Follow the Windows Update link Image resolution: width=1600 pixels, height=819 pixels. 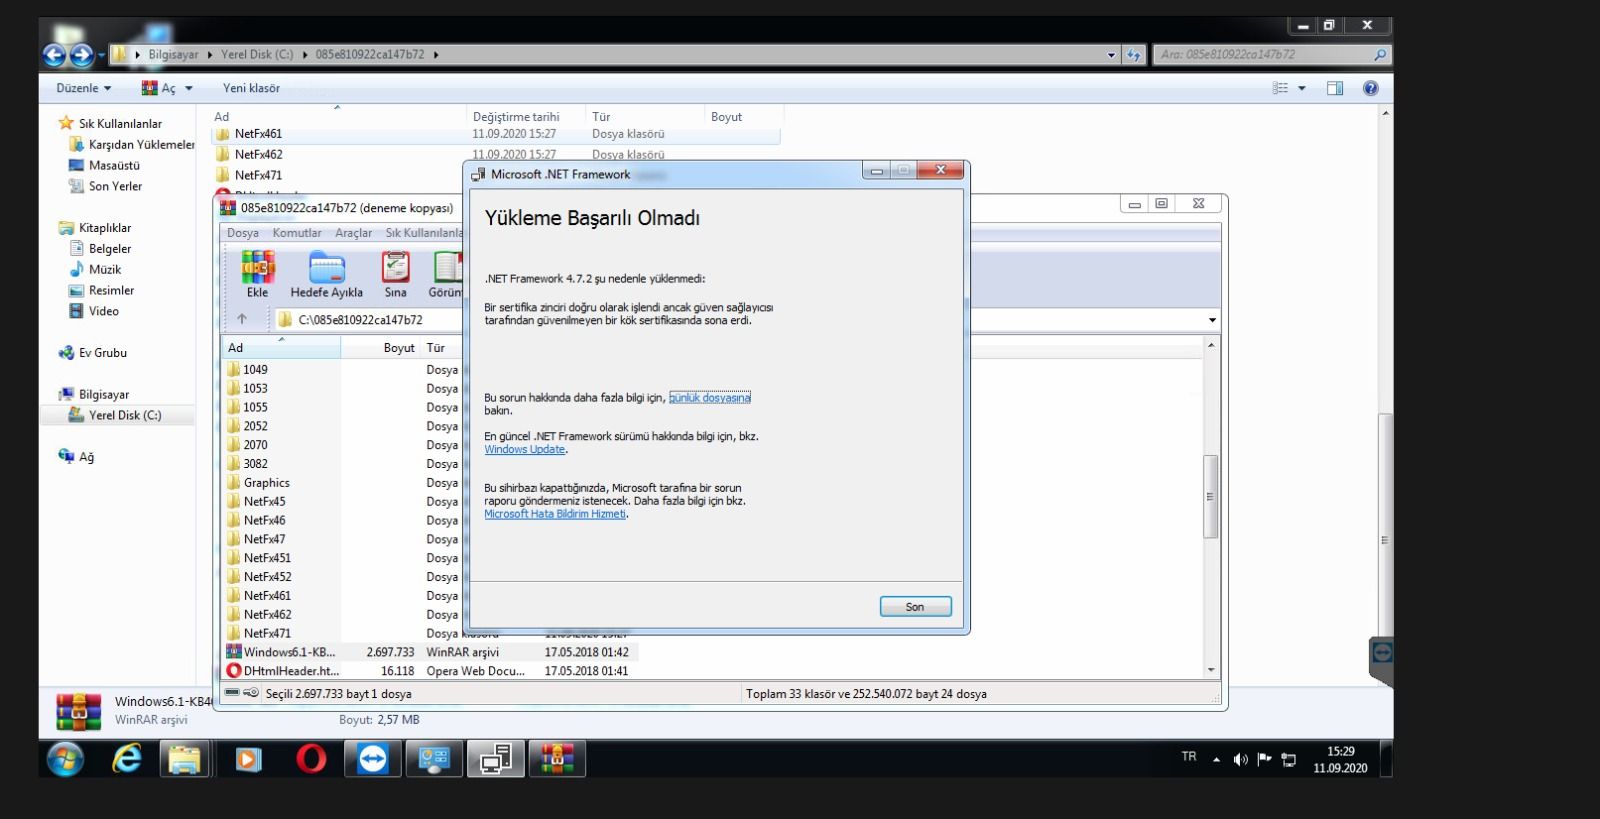tap(525, 450)
